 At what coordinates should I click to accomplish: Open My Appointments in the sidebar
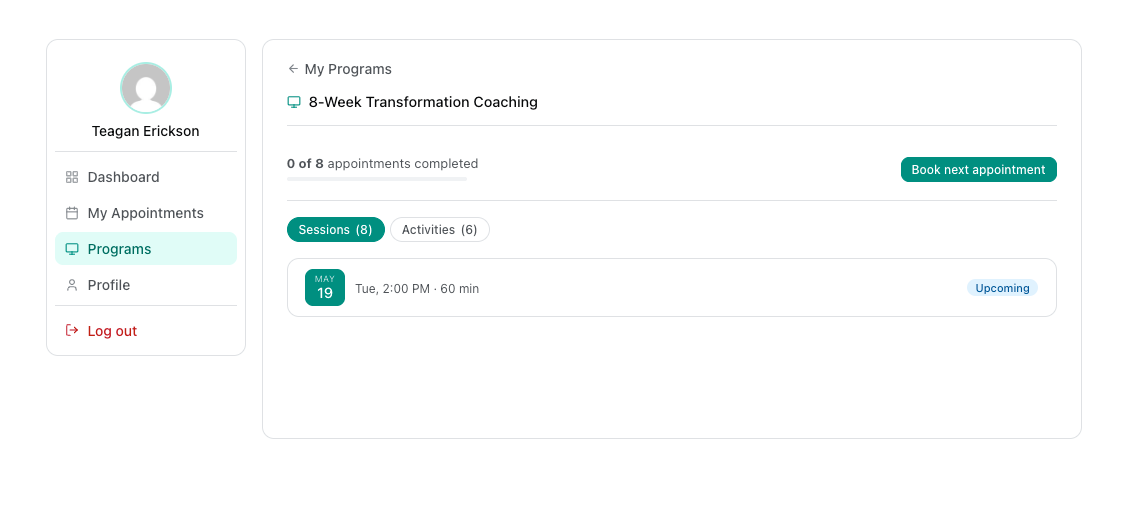point(146,213)
